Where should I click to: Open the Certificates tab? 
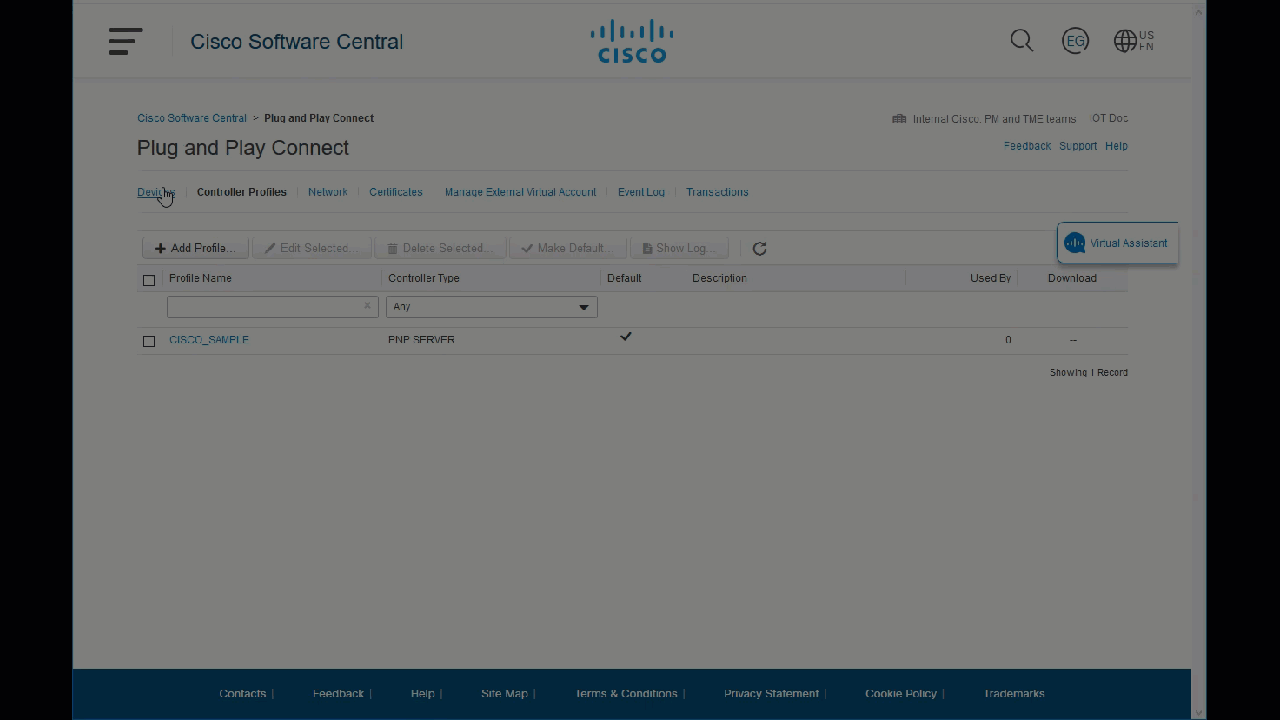(395, 192)
